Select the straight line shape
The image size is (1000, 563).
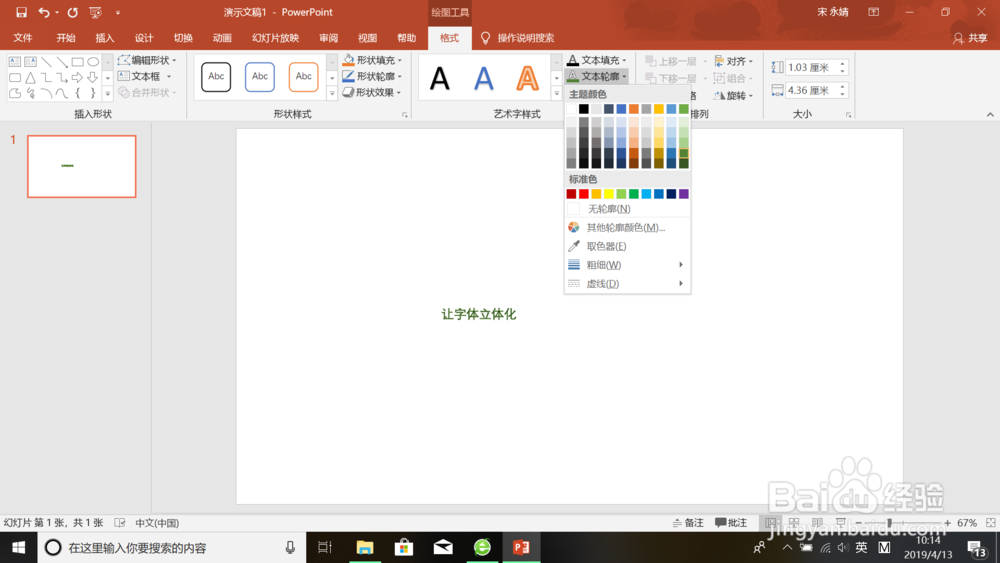click(x=46, y=62)
